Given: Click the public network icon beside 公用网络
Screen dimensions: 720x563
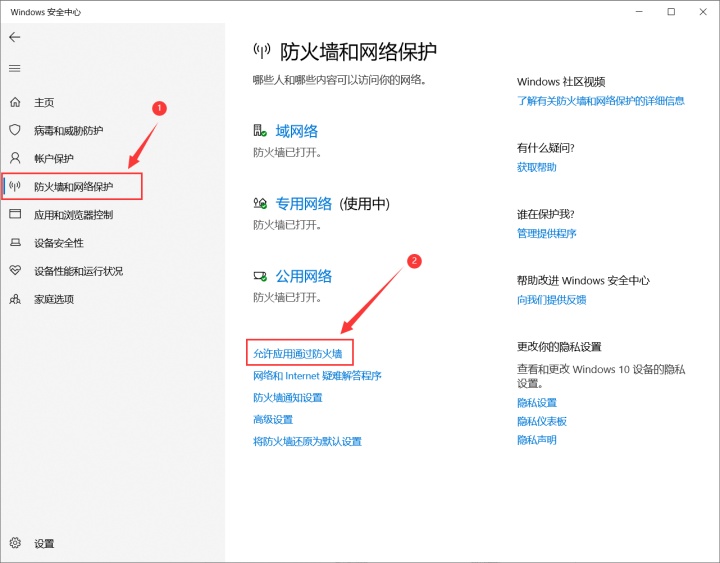Looking at the screenshot, I should 260,276.
